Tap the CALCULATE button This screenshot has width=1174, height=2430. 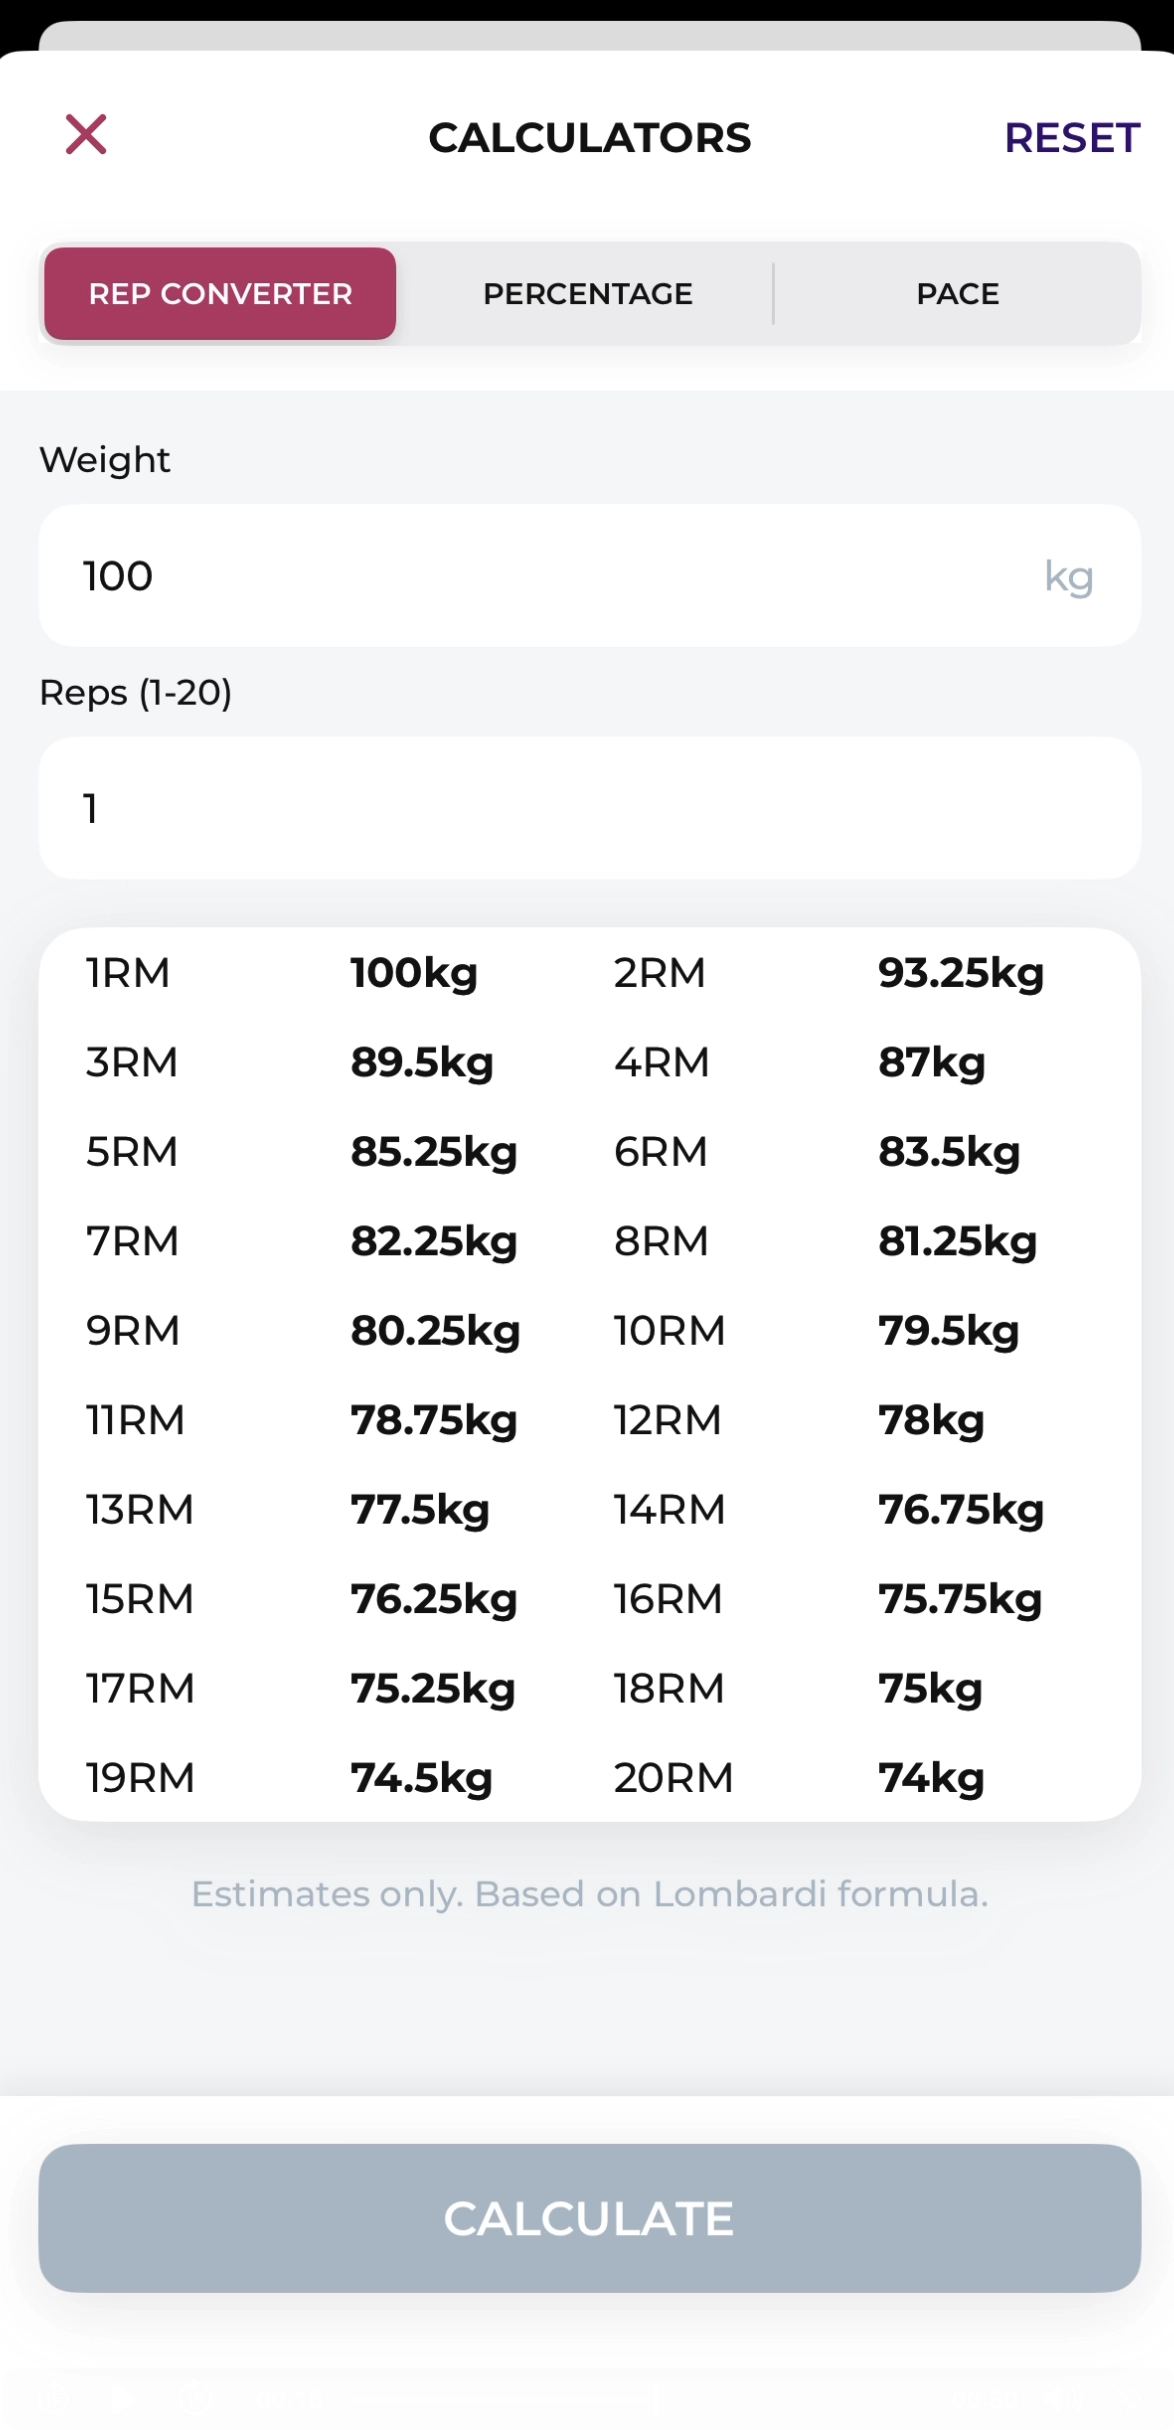pyautogui.click(x=589, y=2217)
